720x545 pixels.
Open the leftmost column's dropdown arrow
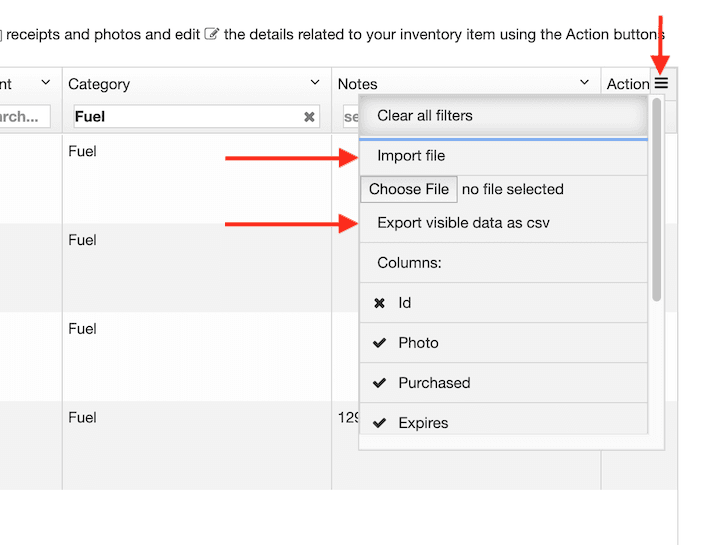point(45,83)
